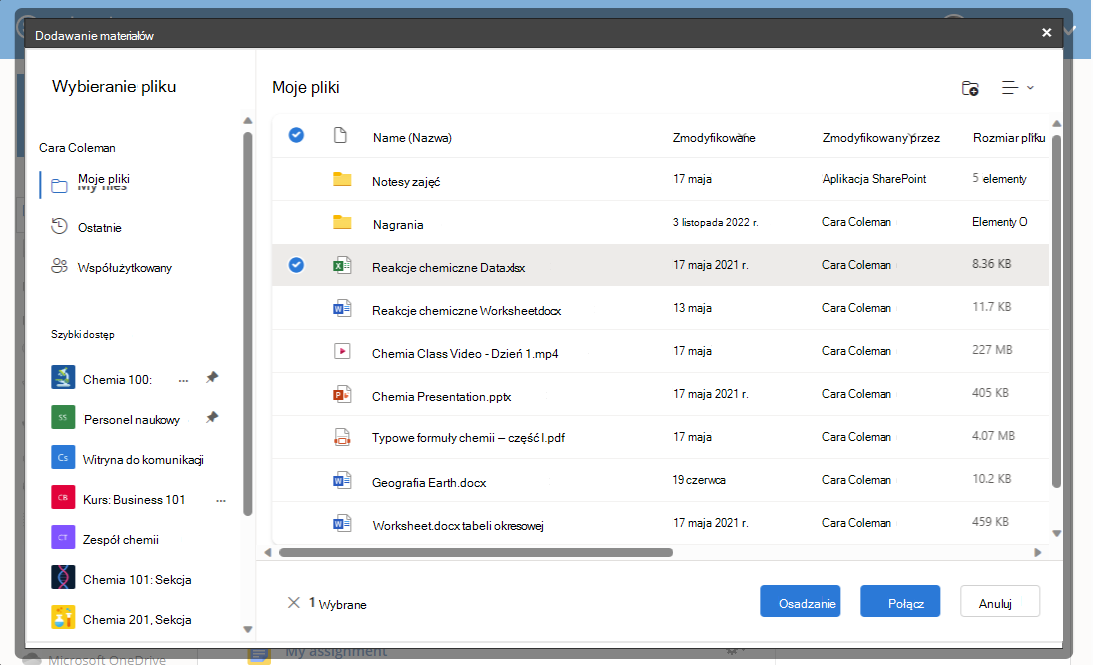Open the Współużytkowany shared files view
1093x665 pixels.
125,268
